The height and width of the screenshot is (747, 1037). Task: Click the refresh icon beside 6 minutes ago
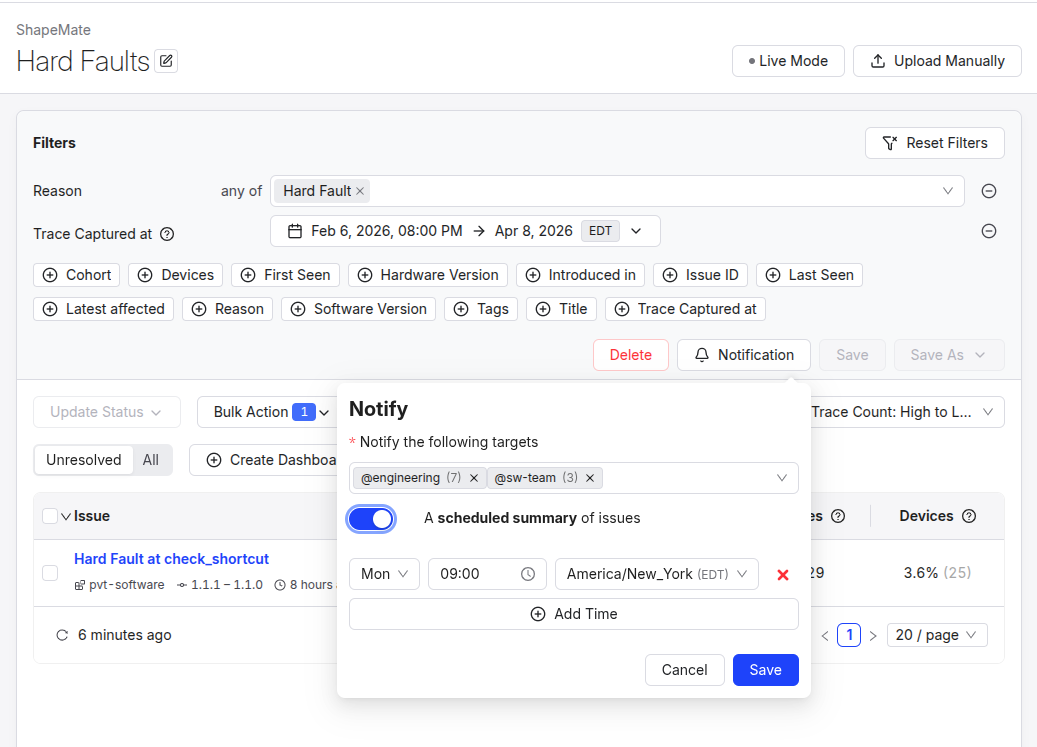tap(62, 635)
